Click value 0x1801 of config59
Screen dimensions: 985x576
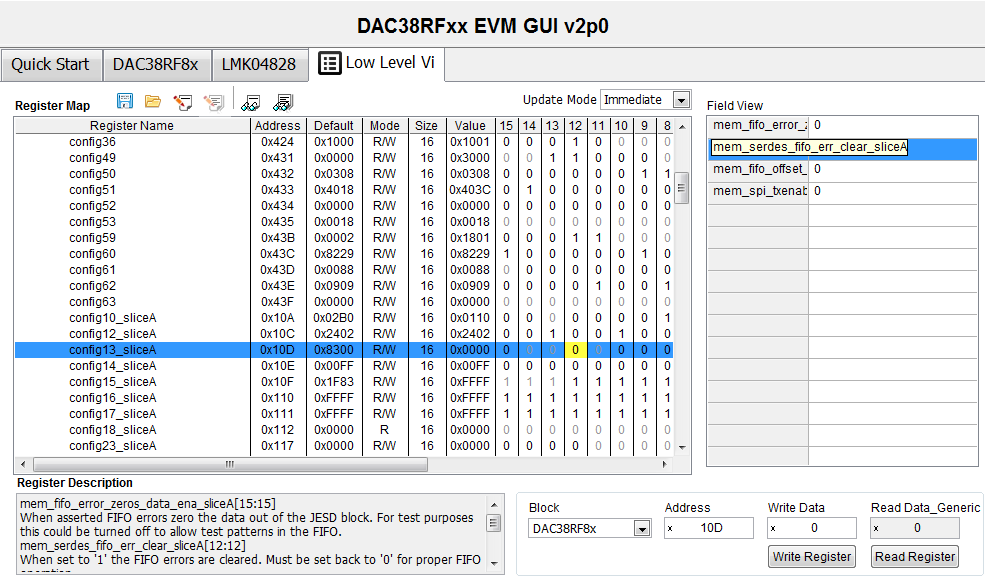pyautogui.click(x=470, y=238)
